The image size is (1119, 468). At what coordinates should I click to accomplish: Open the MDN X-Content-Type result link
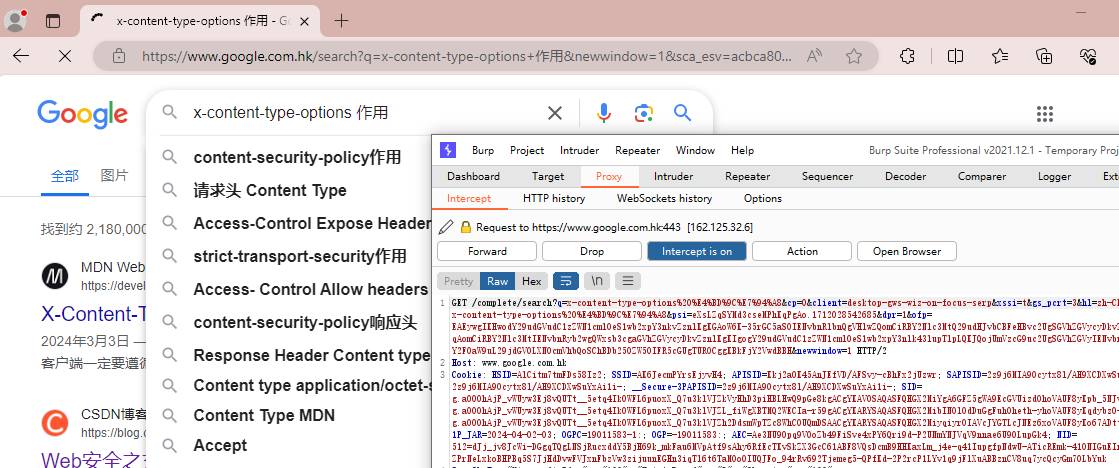94,315
